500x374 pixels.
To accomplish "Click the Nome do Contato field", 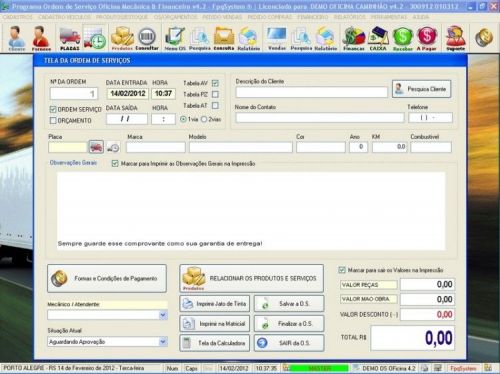I will coord(320,117).
